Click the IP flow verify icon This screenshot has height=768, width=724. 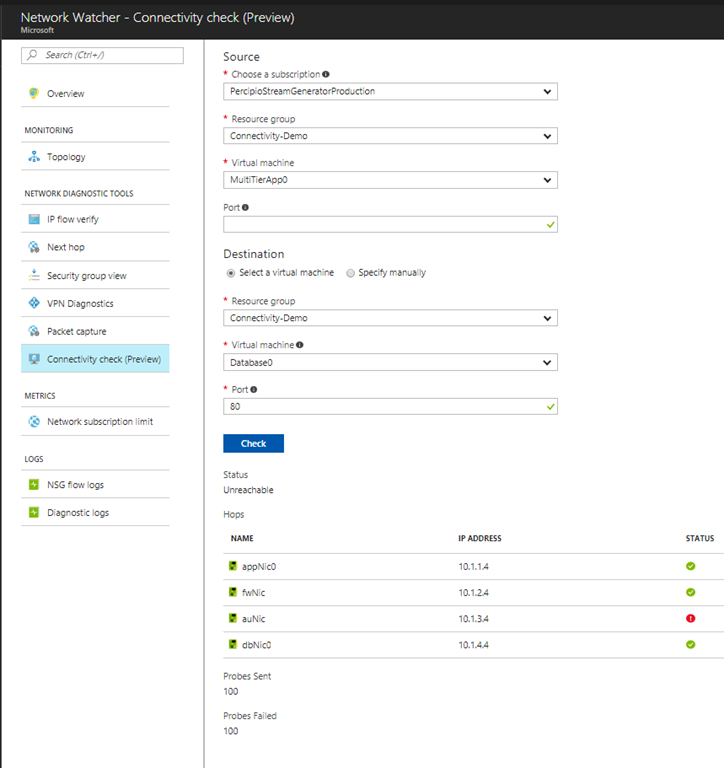pos(34,219)
